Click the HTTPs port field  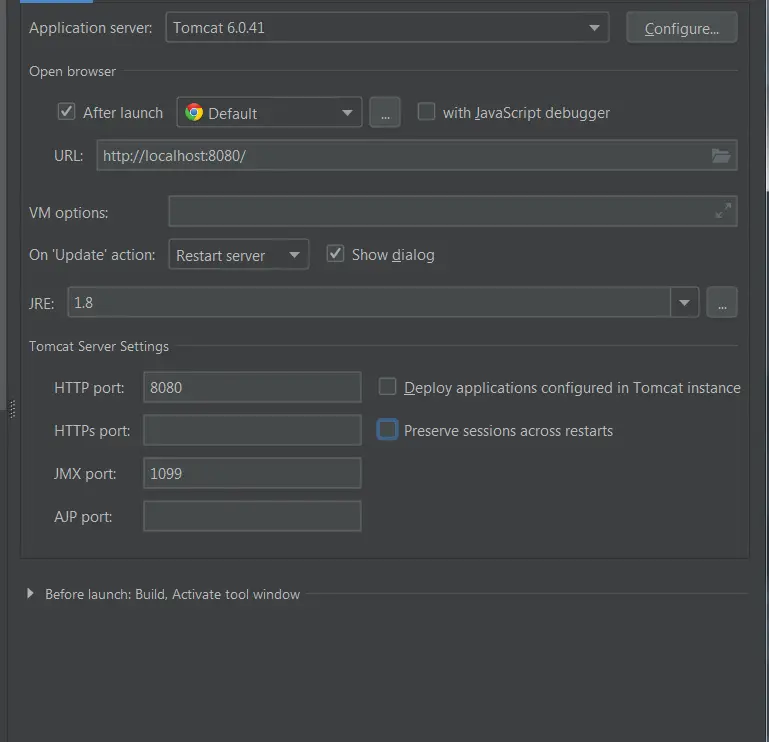[x=252, y=430]
